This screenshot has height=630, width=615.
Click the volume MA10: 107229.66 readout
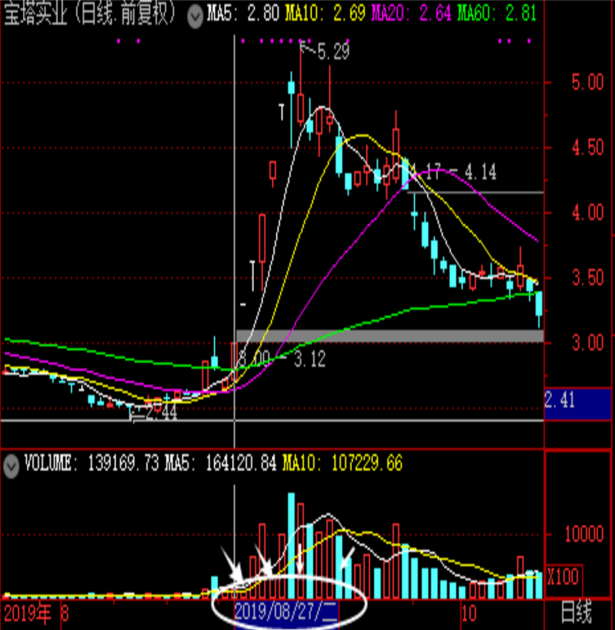[342, 463]
